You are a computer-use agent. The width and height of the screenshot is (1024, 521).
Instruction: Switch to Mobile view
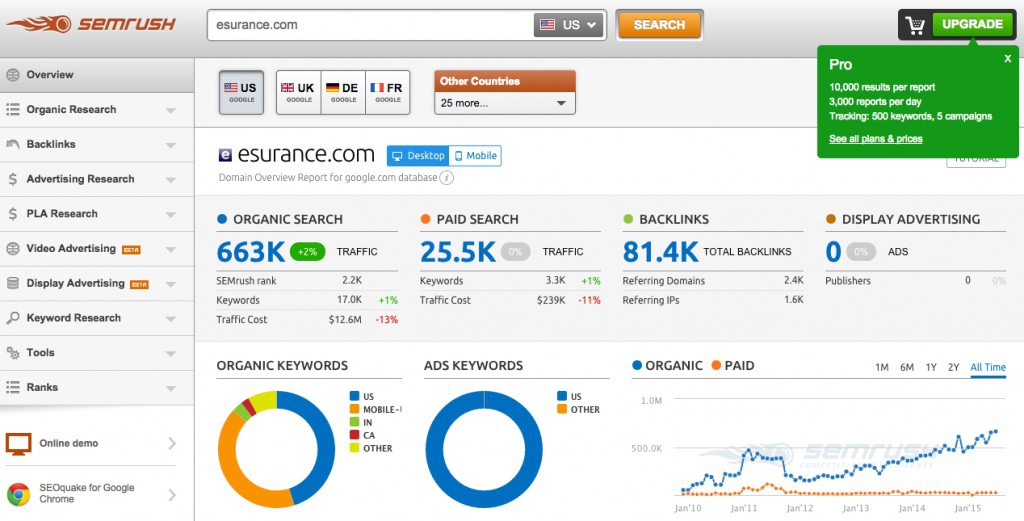475,156
